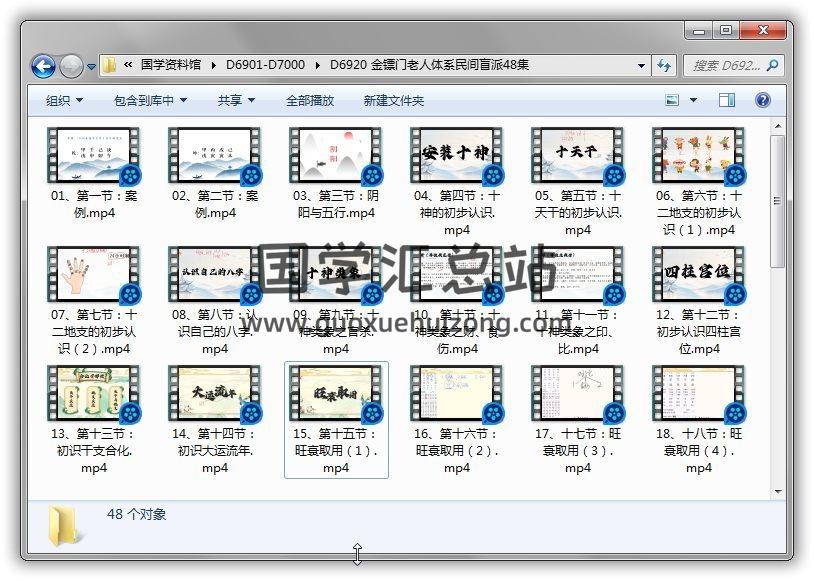Open the more view options arrow
The image size is (814, 581).
693,100
